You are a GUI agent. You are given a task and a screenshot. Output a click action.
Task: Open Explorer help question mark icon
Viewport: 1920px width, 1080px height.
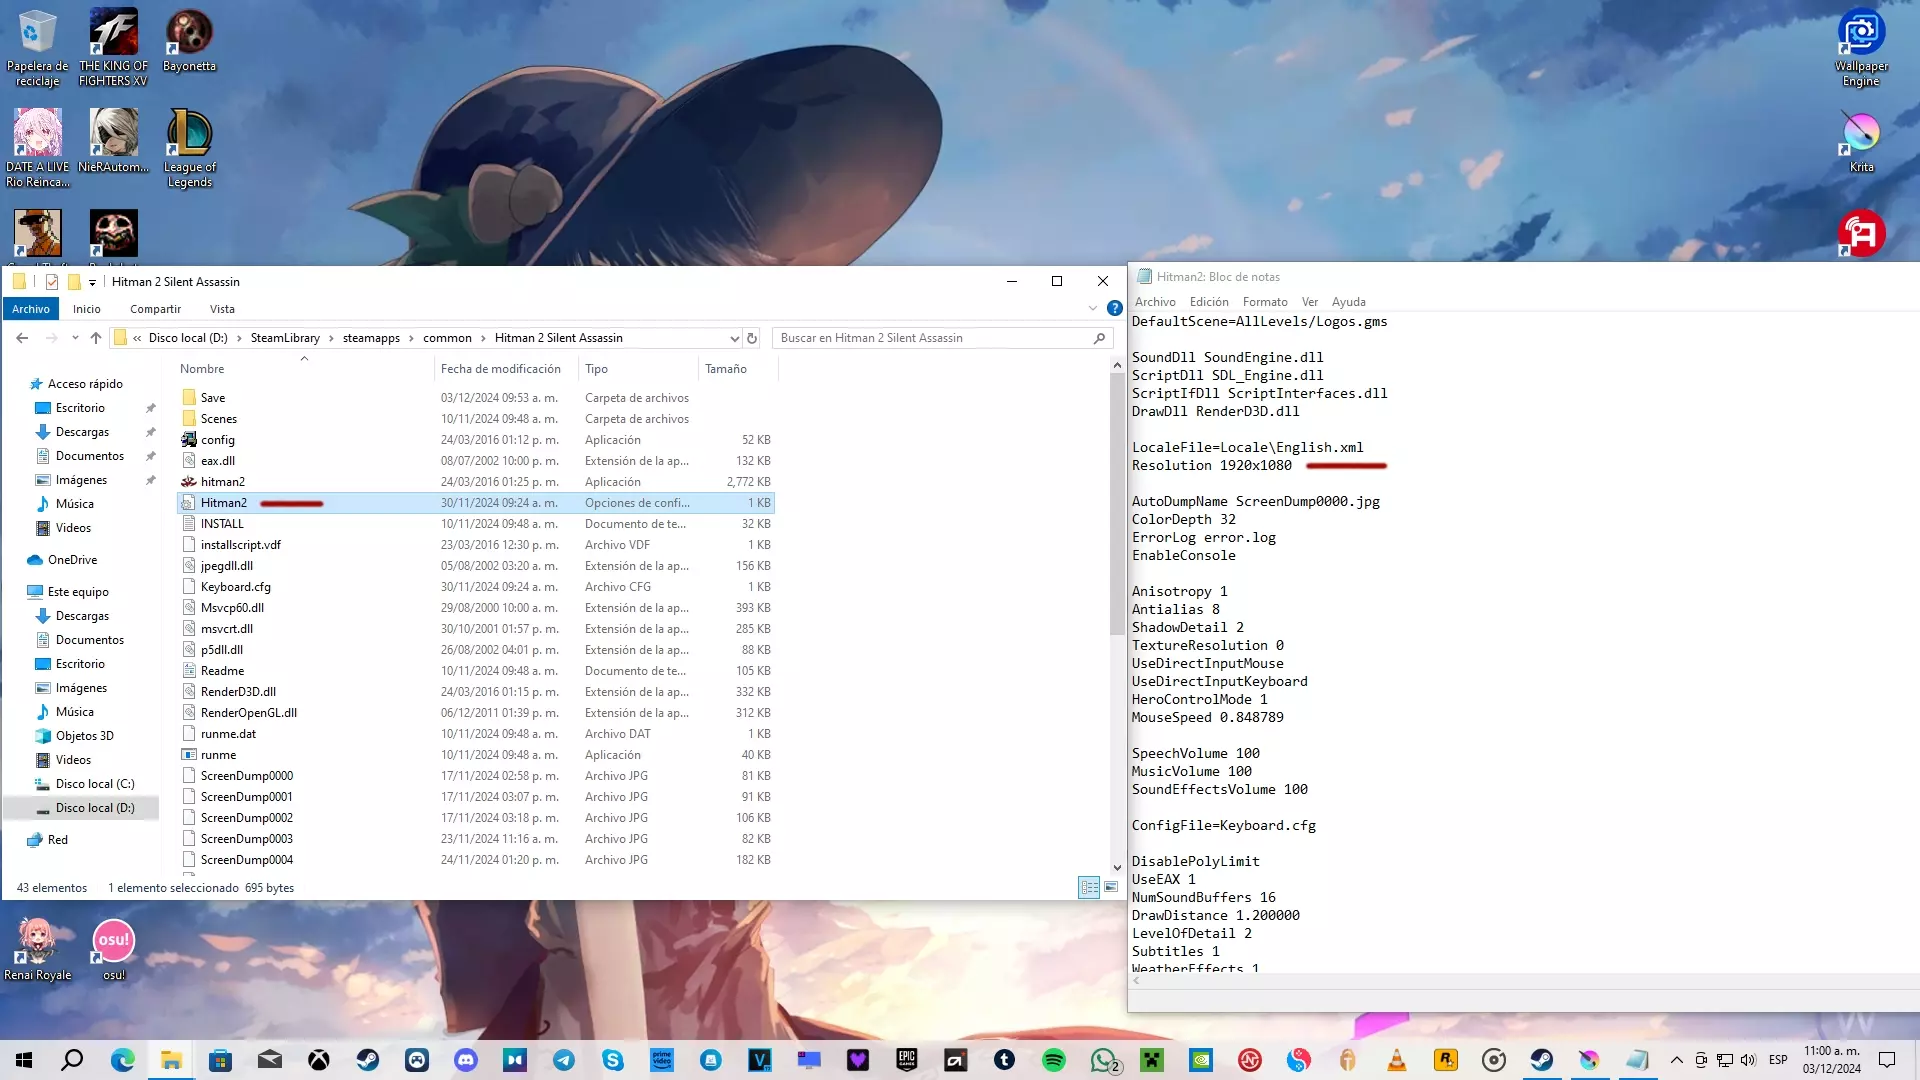coord(1114,308)
